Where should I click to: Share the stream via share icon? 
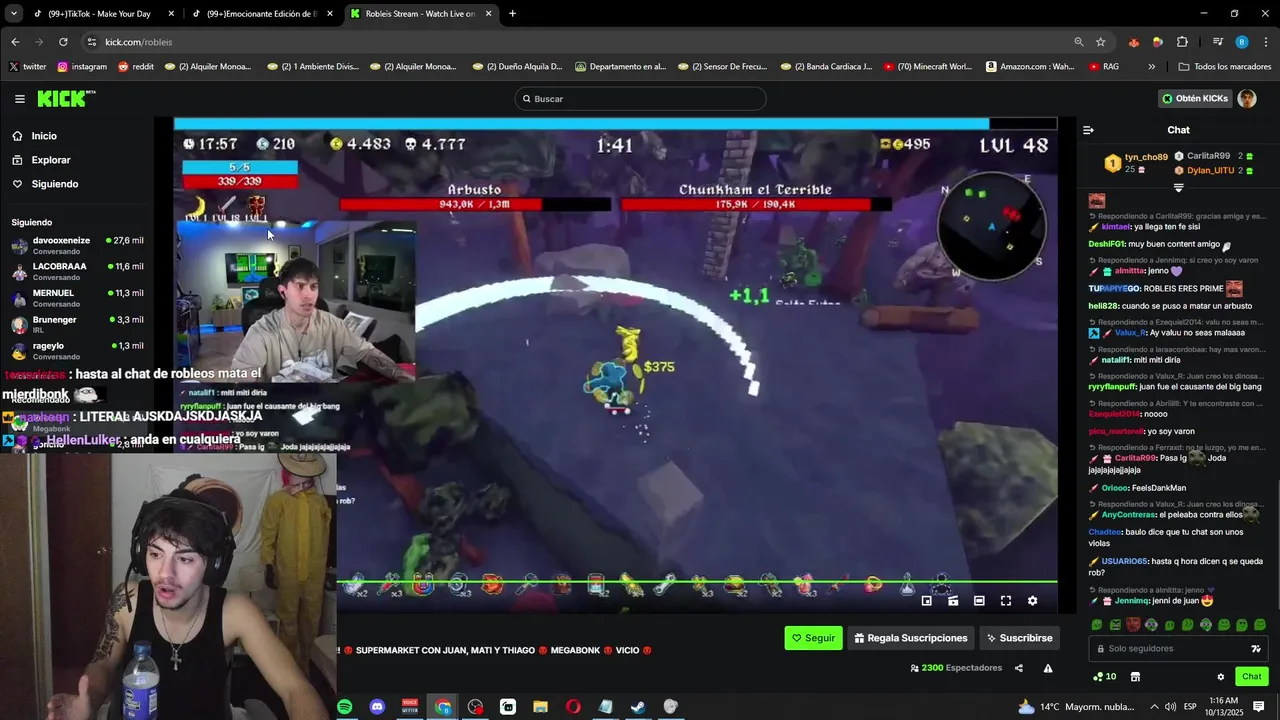1019,668
